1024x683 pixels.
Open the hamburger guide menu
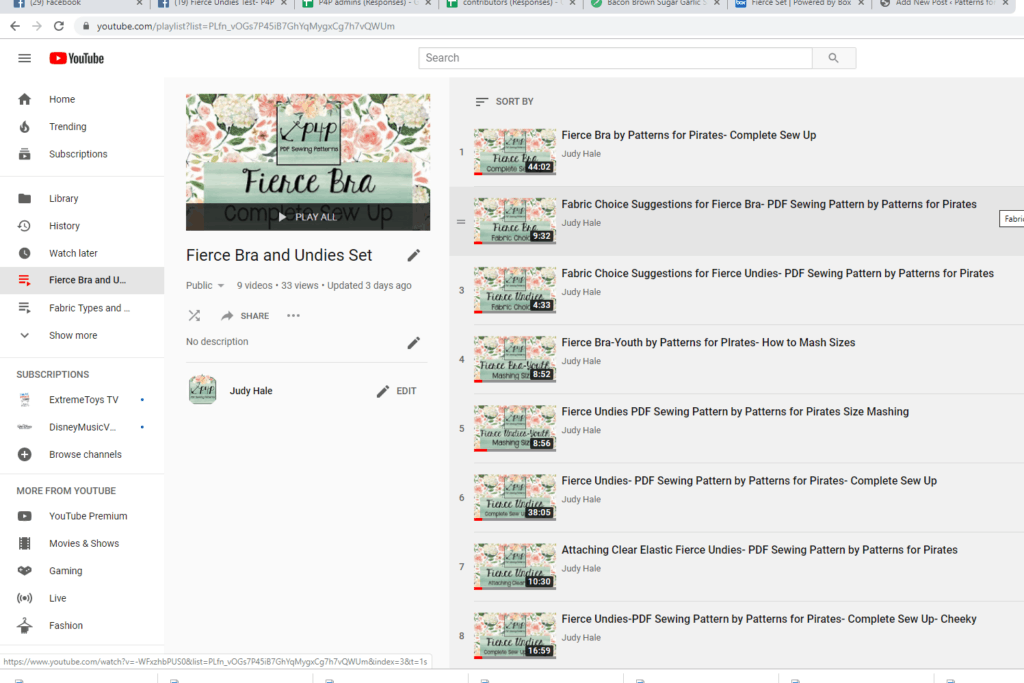click(24, 58)
